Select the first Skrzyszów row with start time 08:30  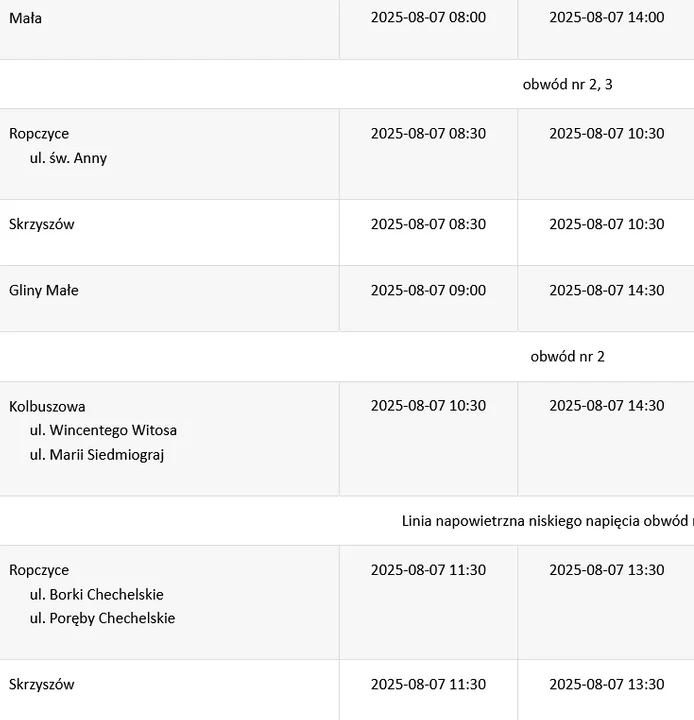347,232
